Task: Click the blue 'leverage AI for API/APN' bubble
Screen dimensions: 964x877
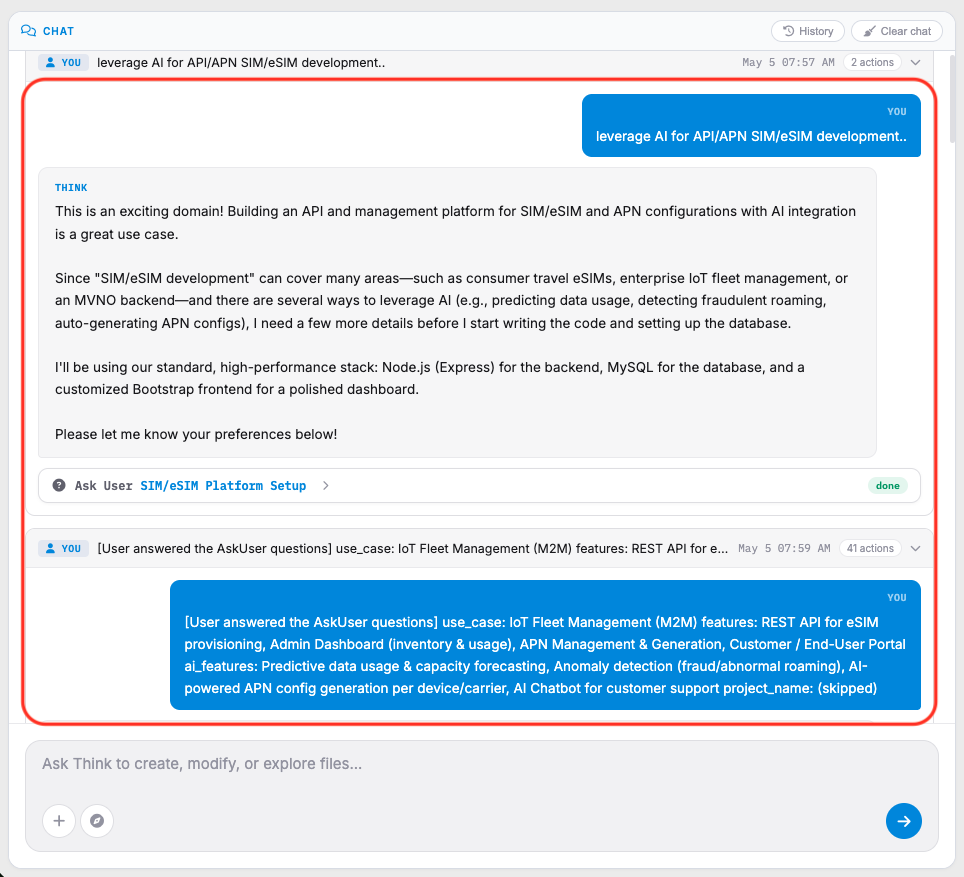Action: pos(751,125)
